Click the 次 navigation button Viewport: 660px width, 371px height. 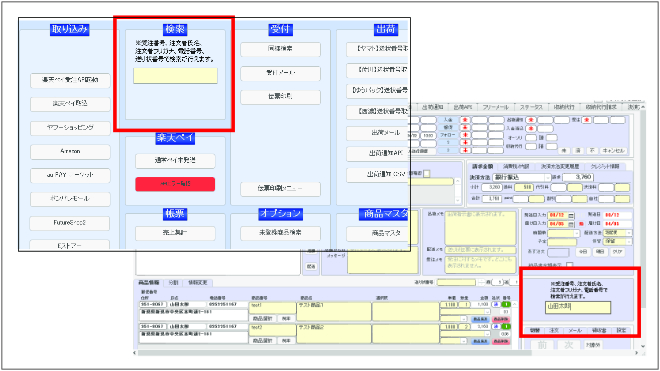tap(569, 345)
